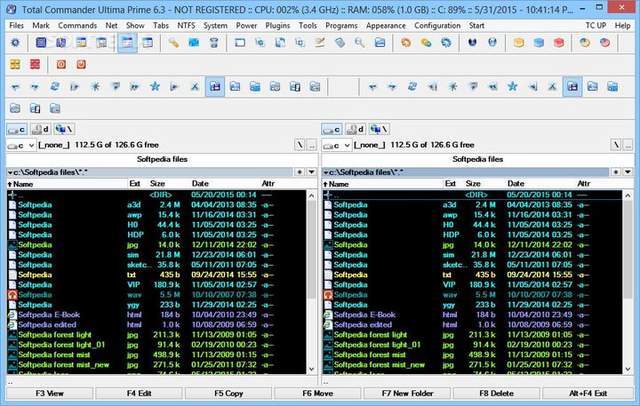Open the Plugins menu
This screenshot has height=406, width=640.
pyautogui.click(x=278, y=25)
